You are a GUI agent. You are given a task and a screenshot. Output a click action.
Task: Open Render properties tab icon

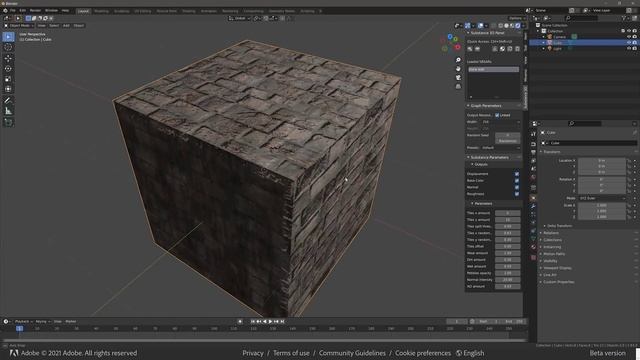pos(533,144)
